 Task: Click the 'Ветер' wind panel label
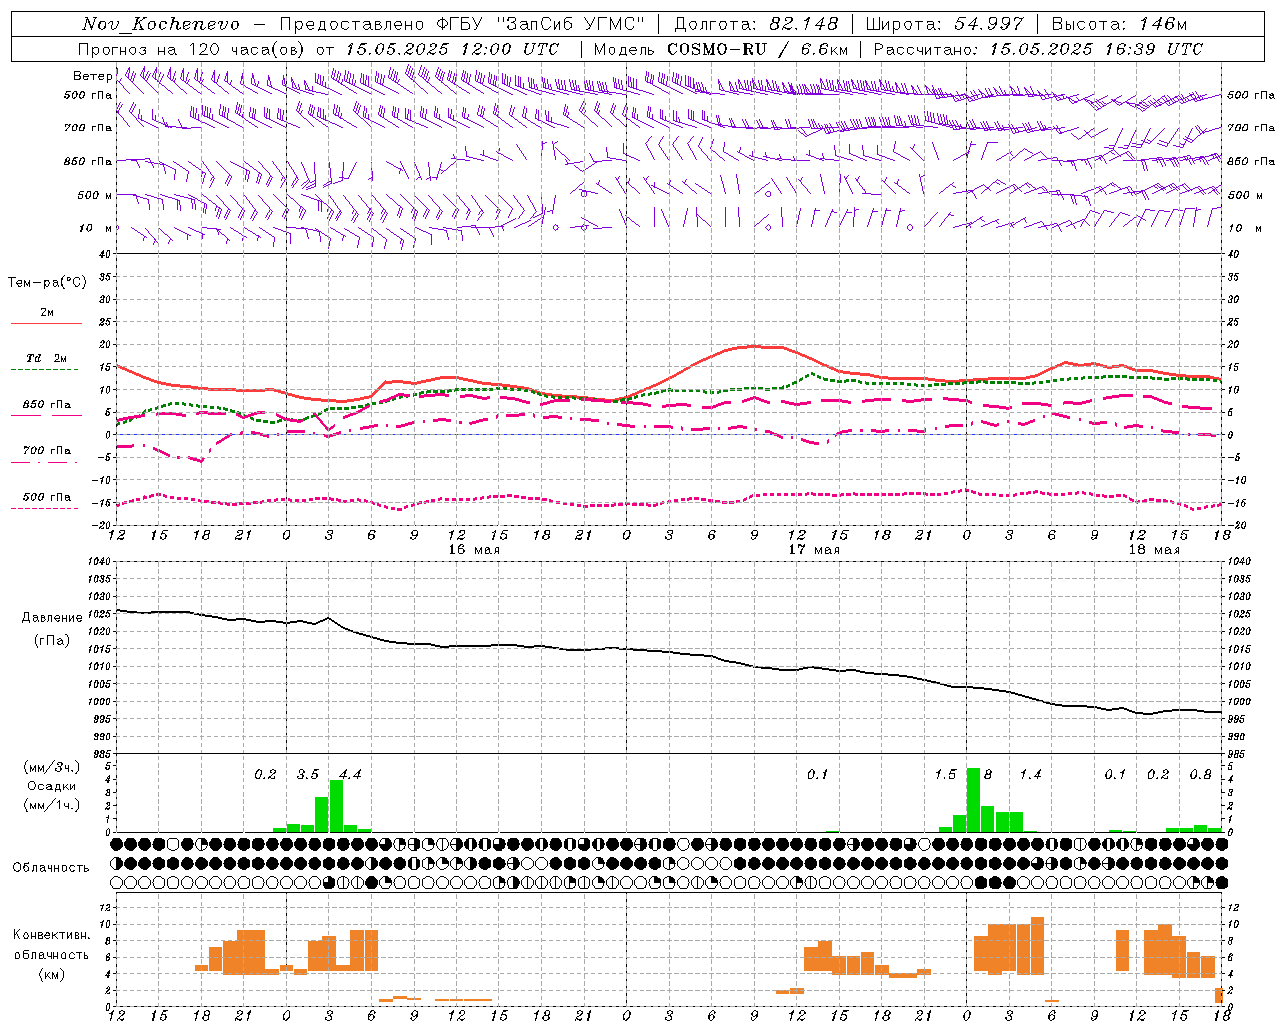92,76
